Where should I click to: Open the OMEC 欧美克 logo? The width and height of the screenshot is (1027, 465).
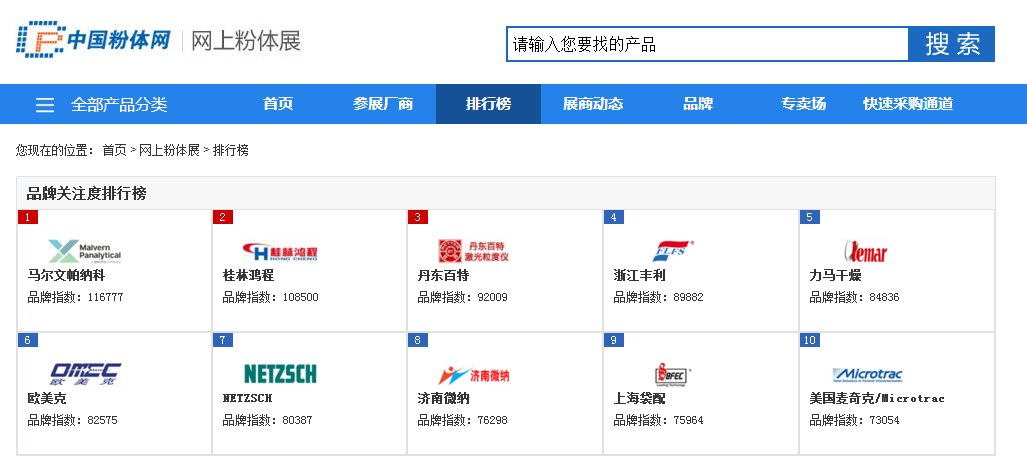tap(85, 374)
